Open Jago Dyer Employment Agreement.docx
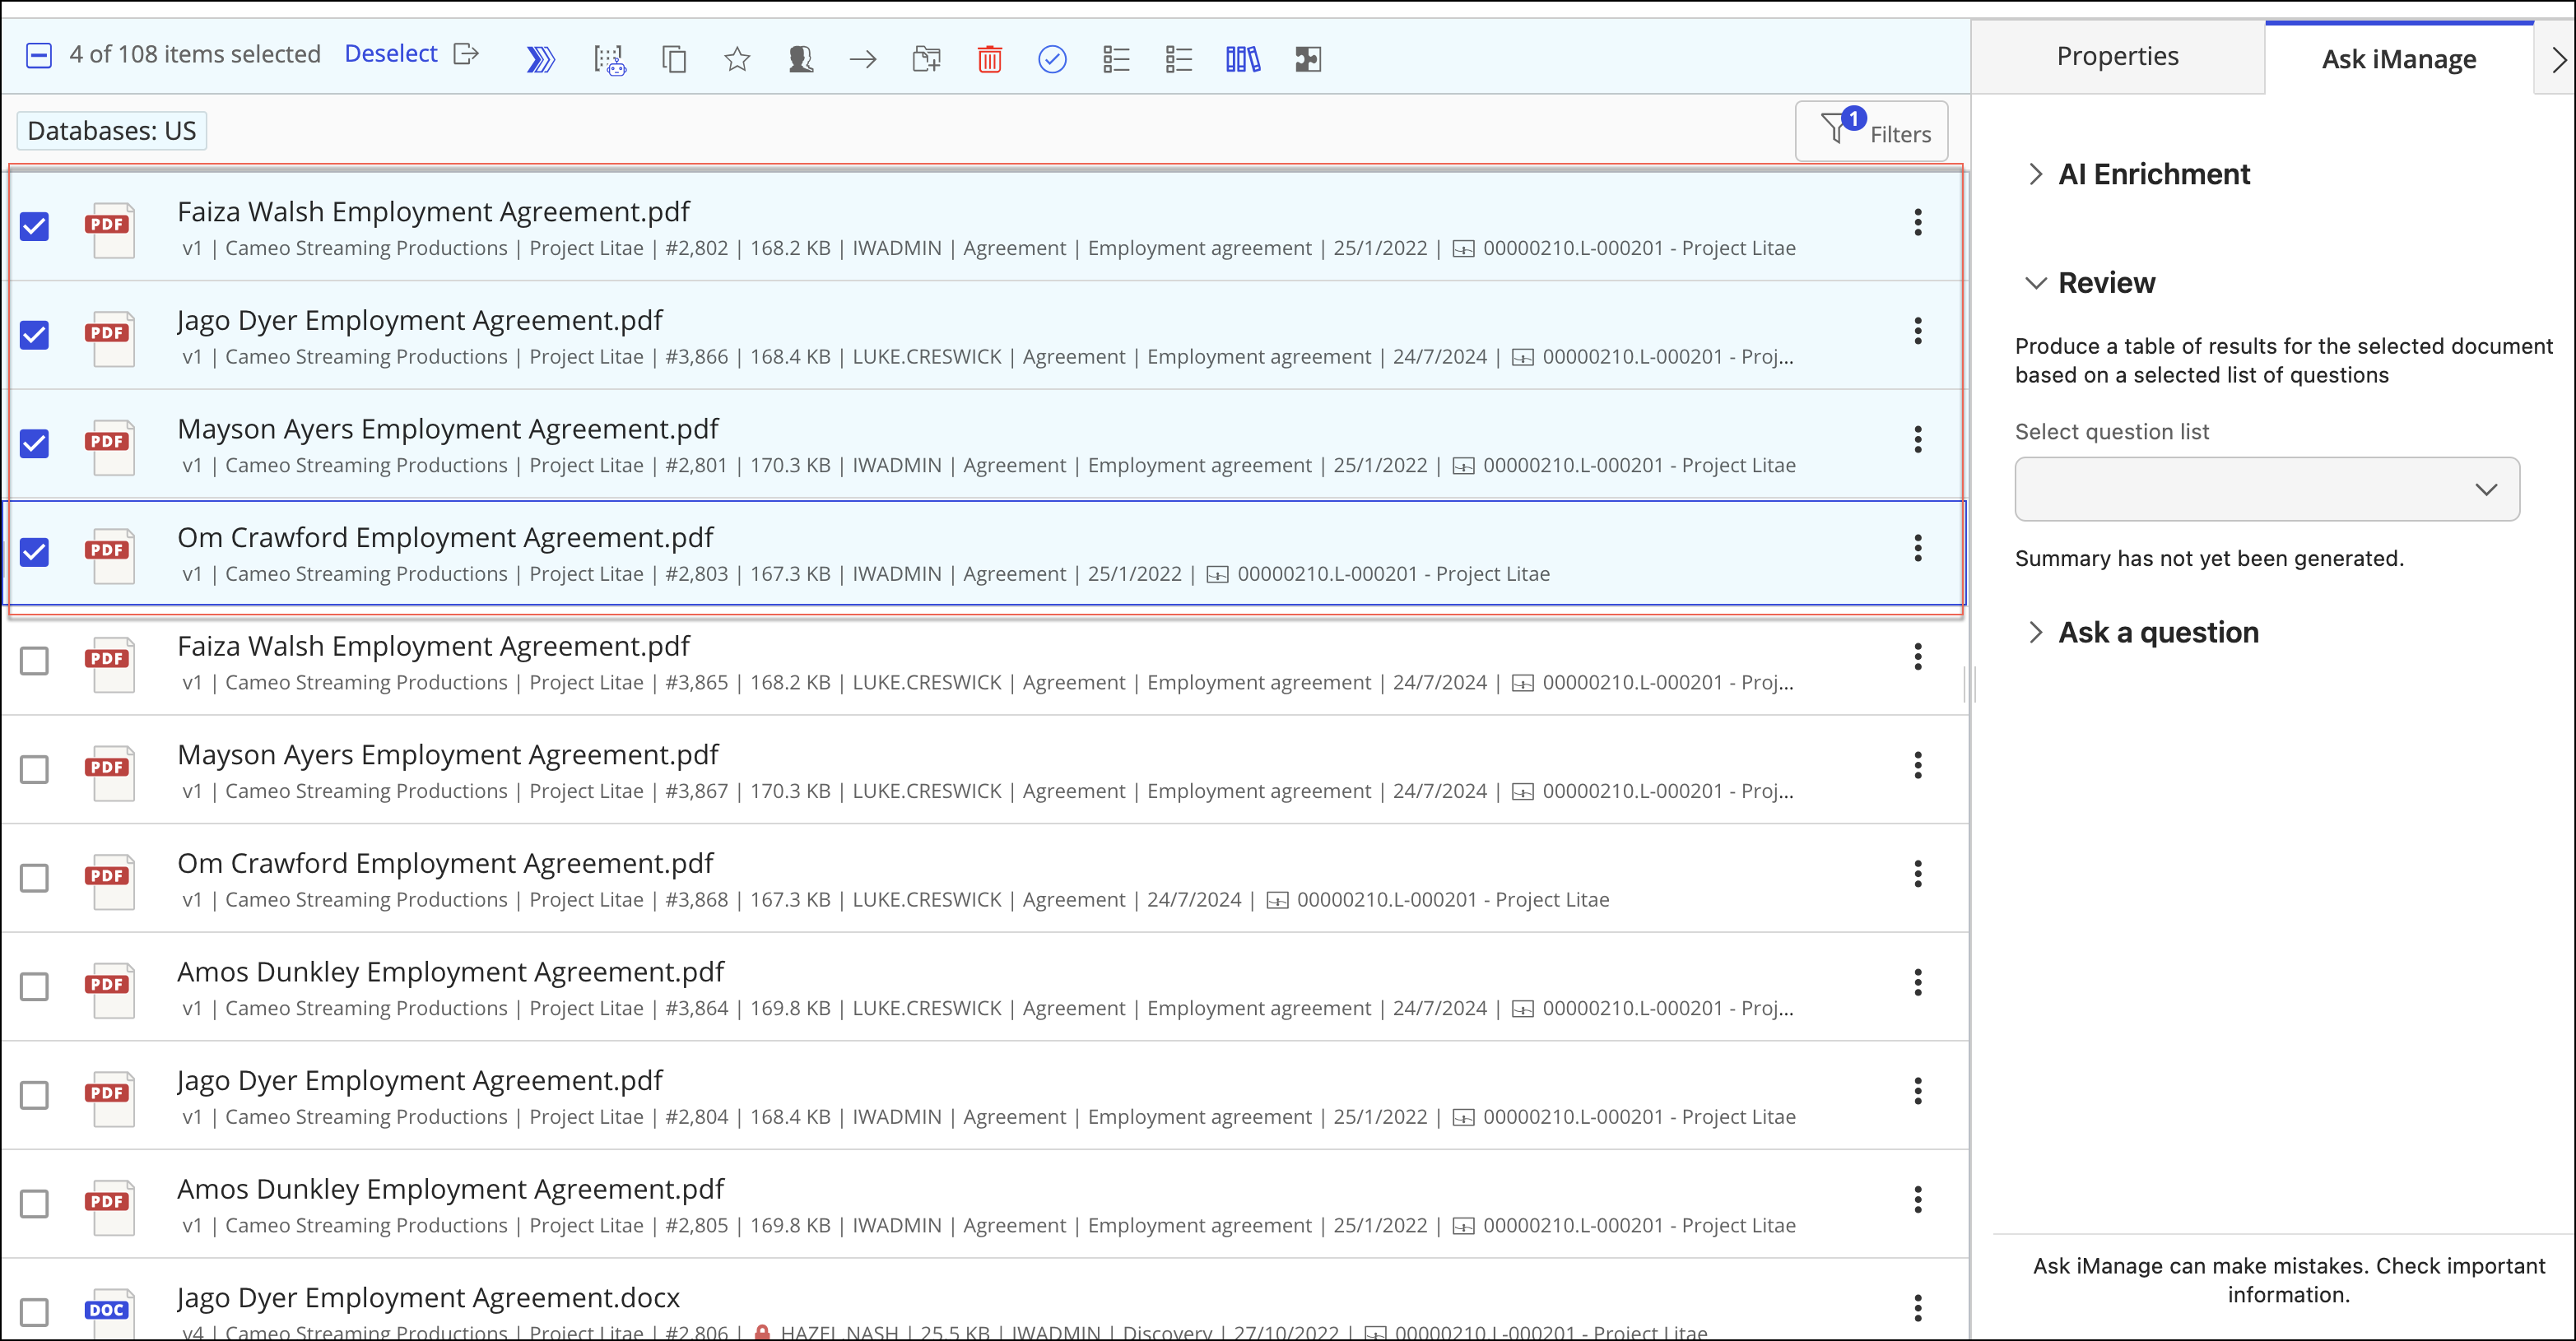 (428, 1298)
